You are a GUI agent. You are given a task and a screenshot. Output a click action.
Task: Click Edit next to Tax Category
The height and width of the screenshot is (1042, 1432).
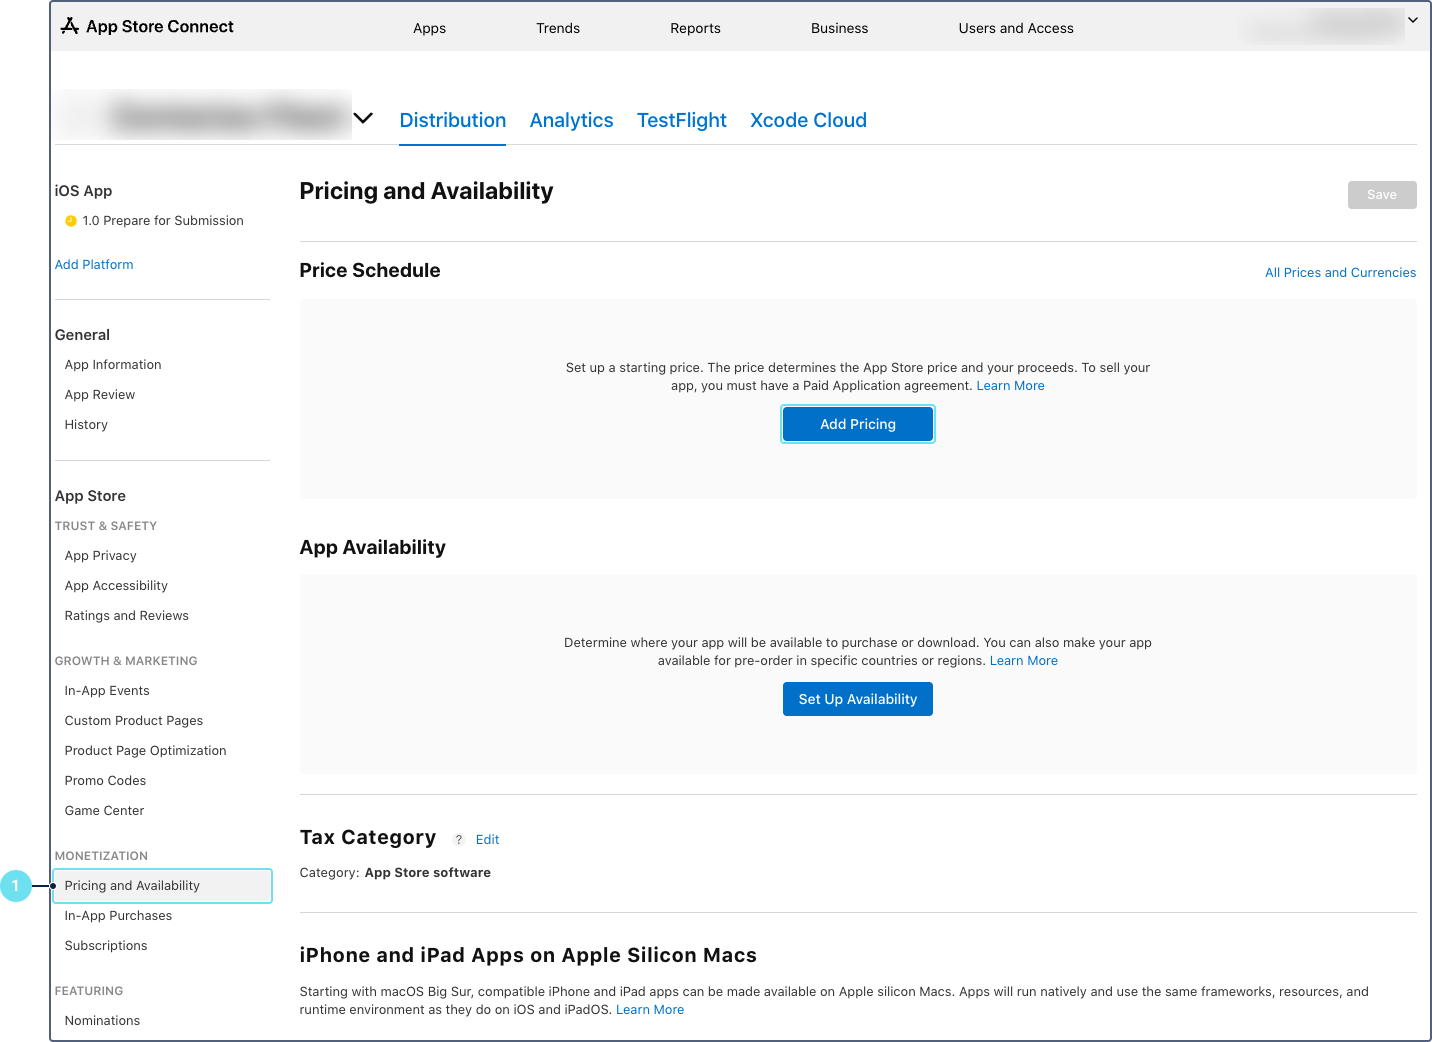click(x=488, y=840)
